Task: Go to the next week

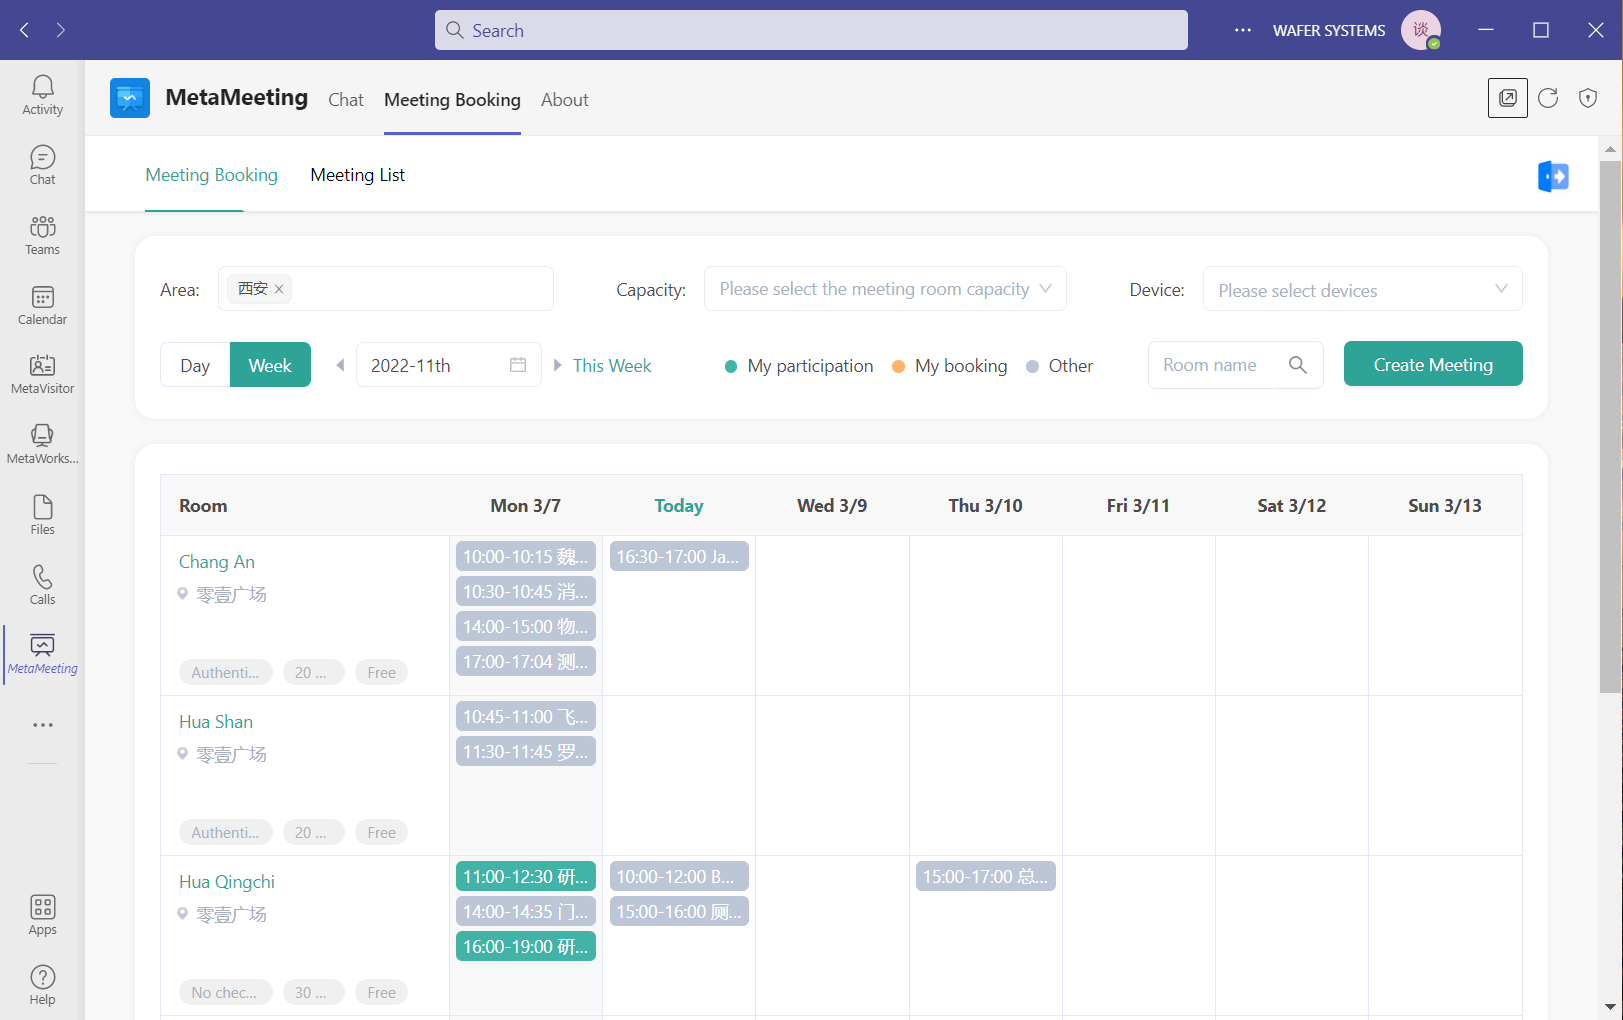Action: click(x=558, y=365)
